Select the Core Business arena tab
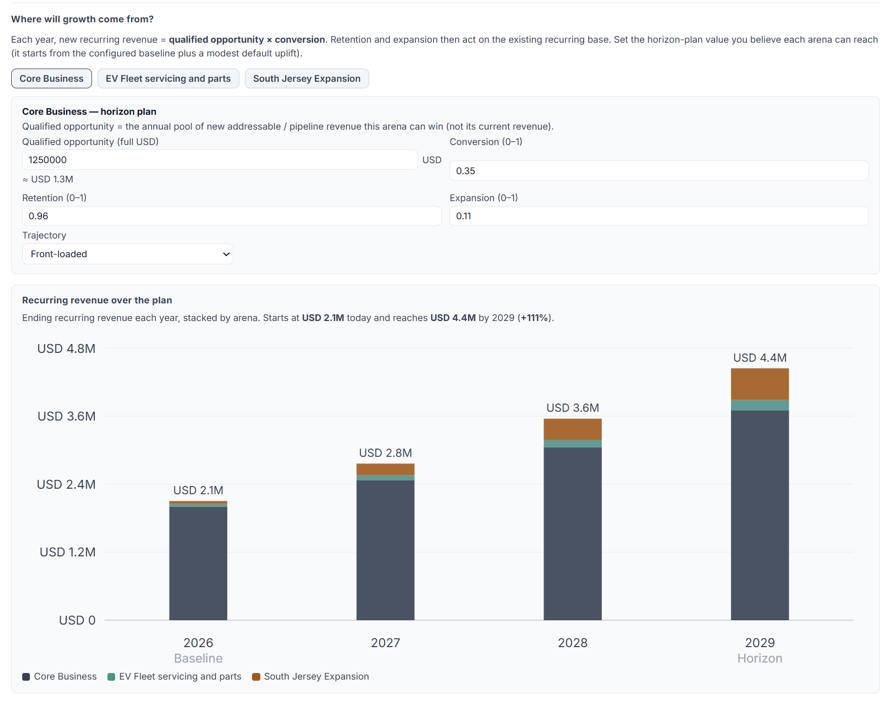The height and width of the screenshot is (702, 885). pyautogui.click(x=51, y=78)
